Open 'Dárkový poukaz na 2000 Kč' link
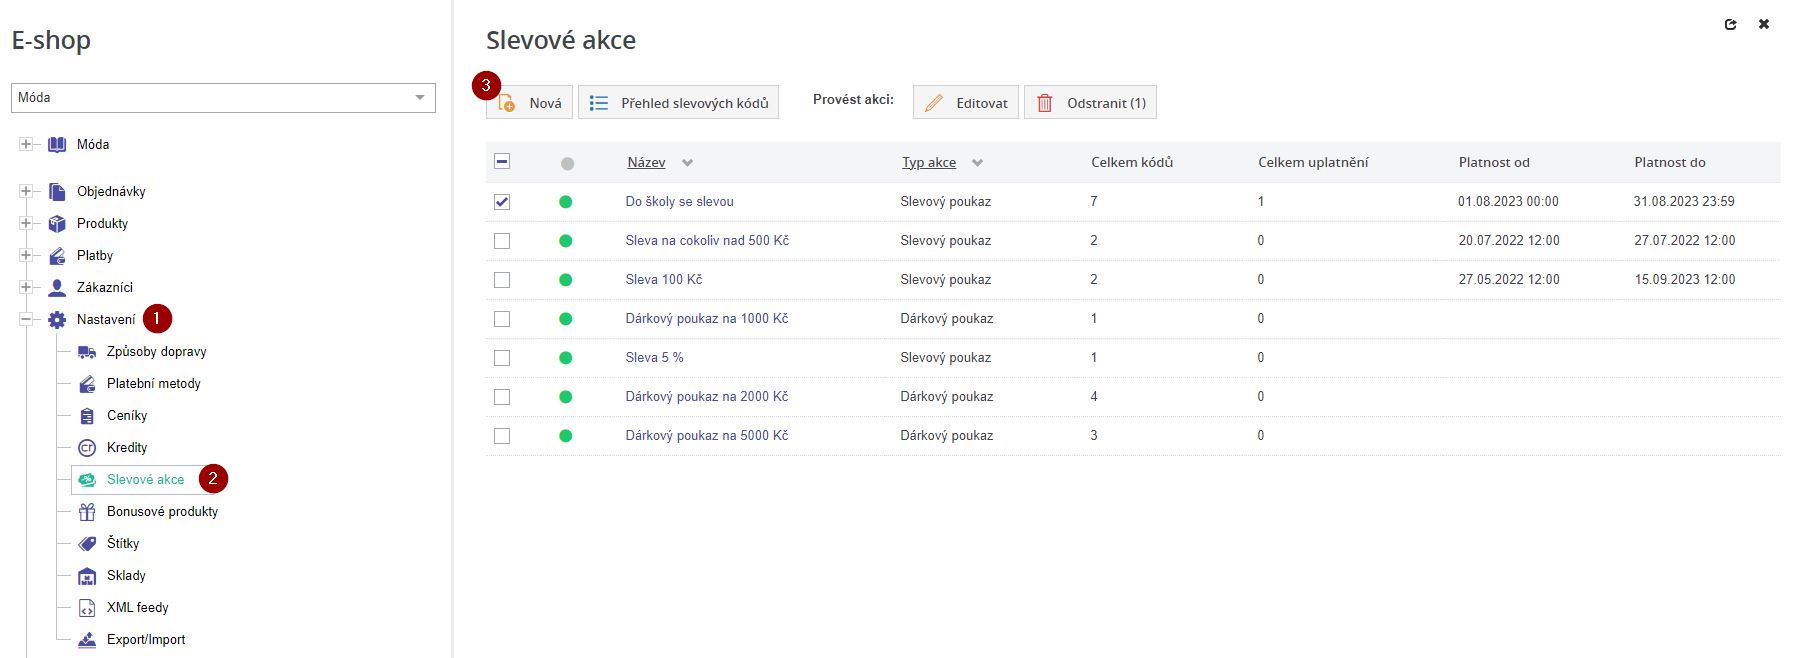The height and width of the screenshot is (658, 1809). (706, 396)
